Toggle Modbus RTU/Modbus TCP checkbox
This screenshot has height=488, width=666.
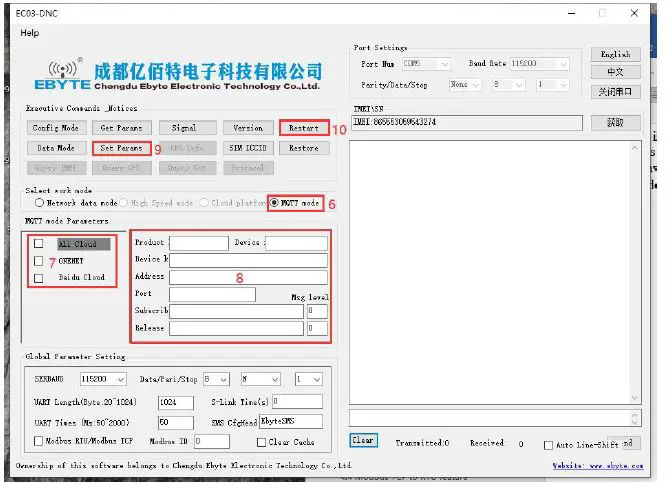pos(38,441)
